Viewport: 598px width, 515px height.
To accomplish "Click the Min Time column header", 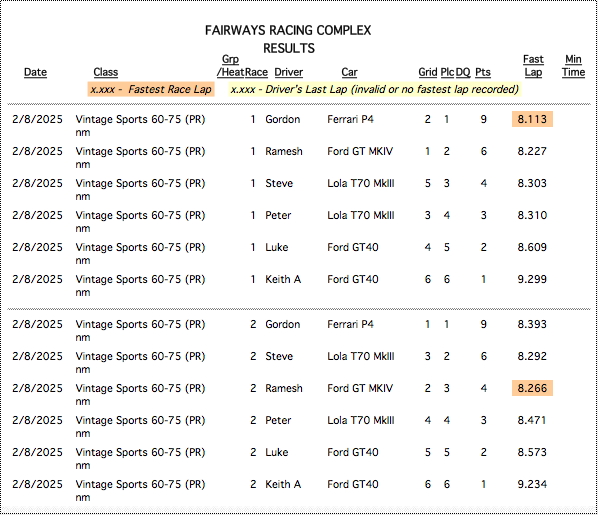I will pyautogui.click(x=573, y=66).
